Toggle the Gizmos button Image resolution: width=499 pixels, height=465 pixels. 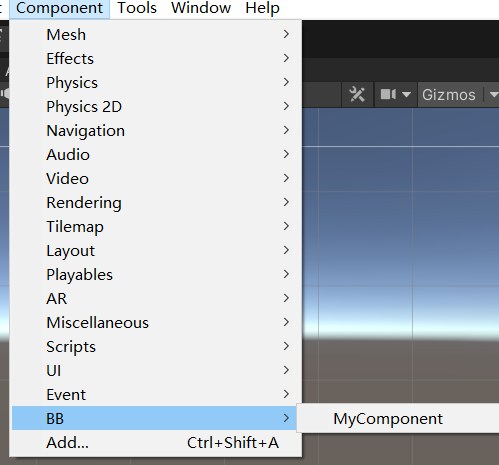(449, 95)
